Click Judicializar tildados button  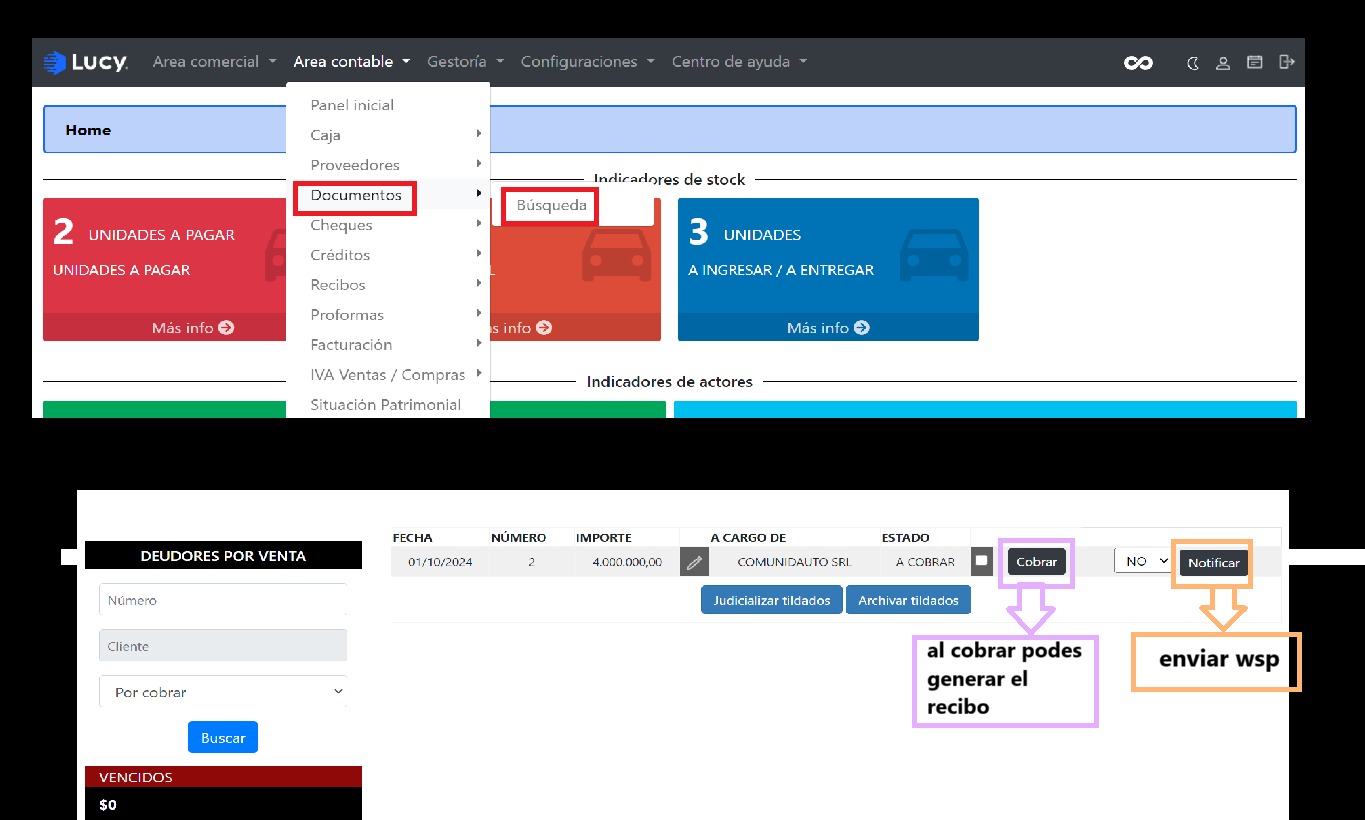coord(772,600)
